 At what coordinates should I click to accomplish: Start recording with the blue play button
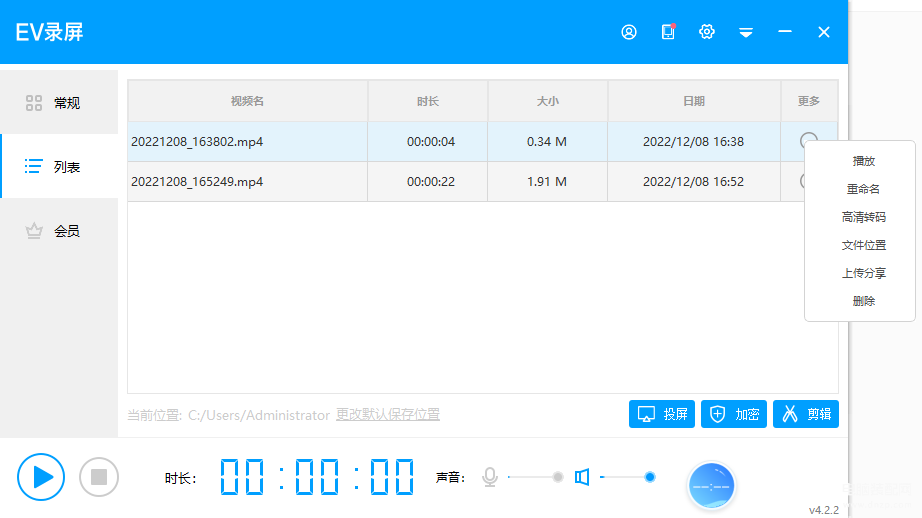click(41, 477)
